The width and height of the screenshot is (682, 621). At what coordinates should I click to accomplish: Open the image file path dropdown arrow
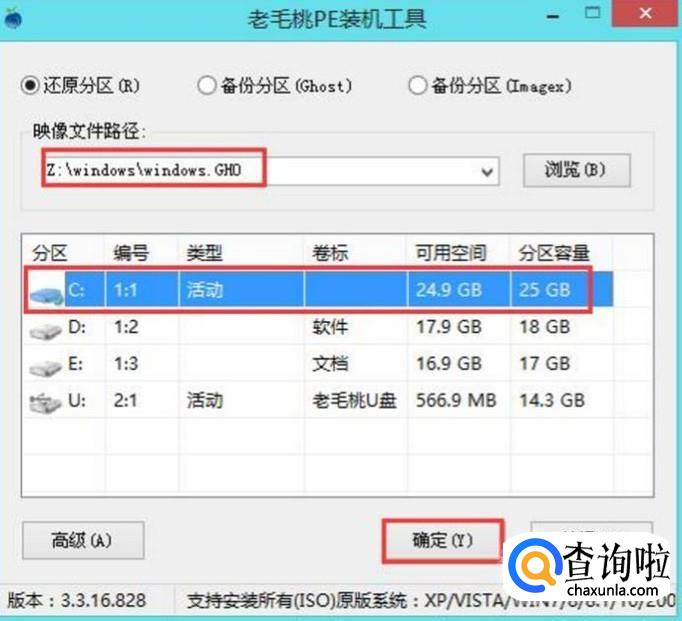(487, 172)
